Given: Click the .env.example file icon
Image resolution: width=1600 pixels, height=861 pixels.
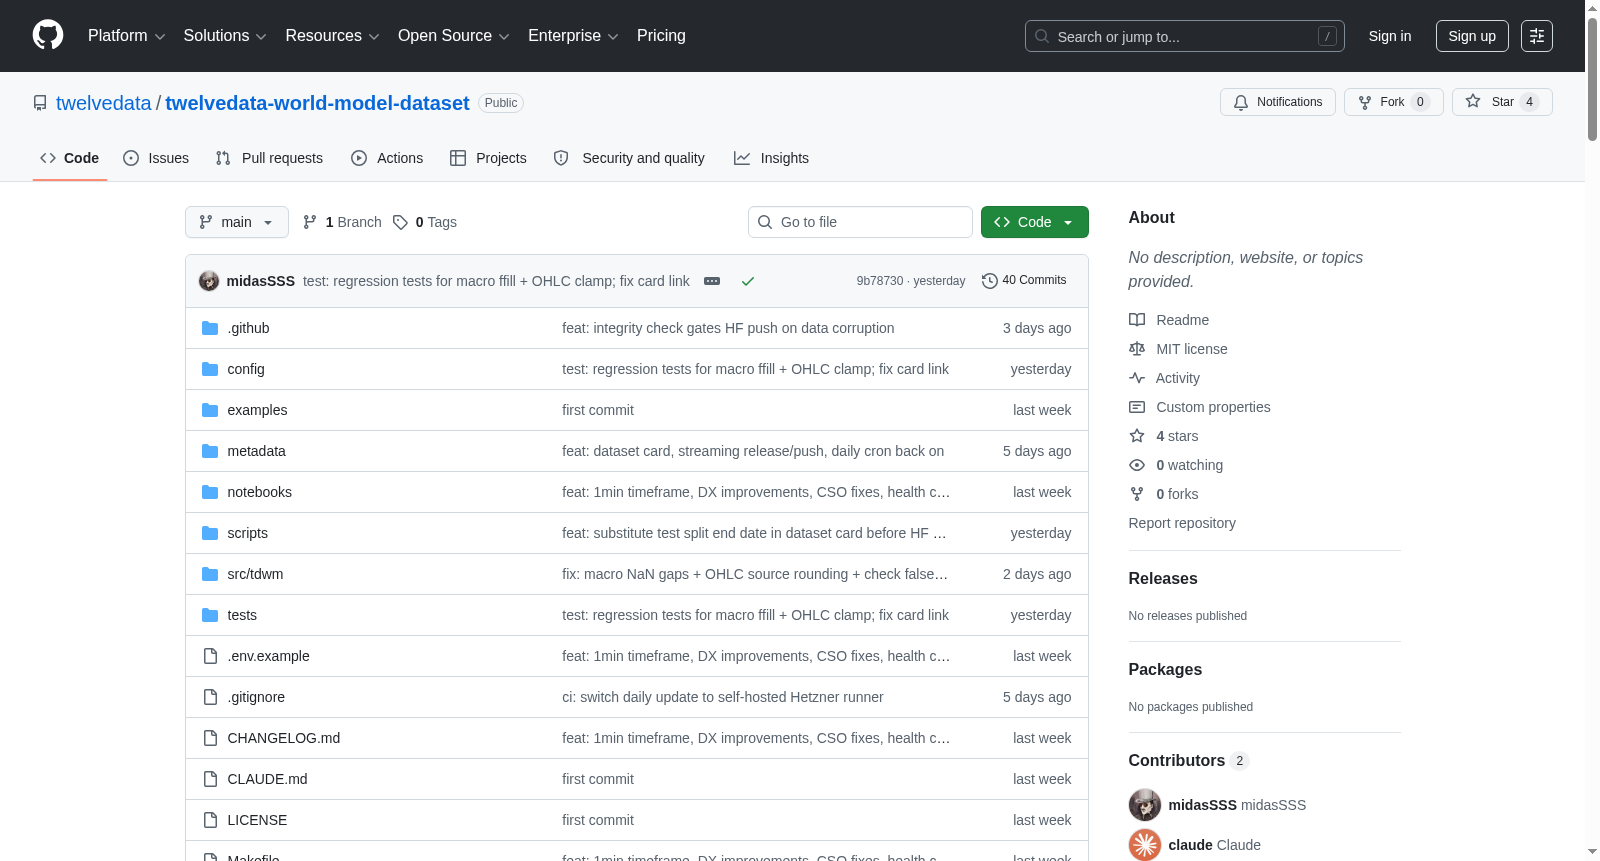Looking at the screenshot, I should pos(210,656).
